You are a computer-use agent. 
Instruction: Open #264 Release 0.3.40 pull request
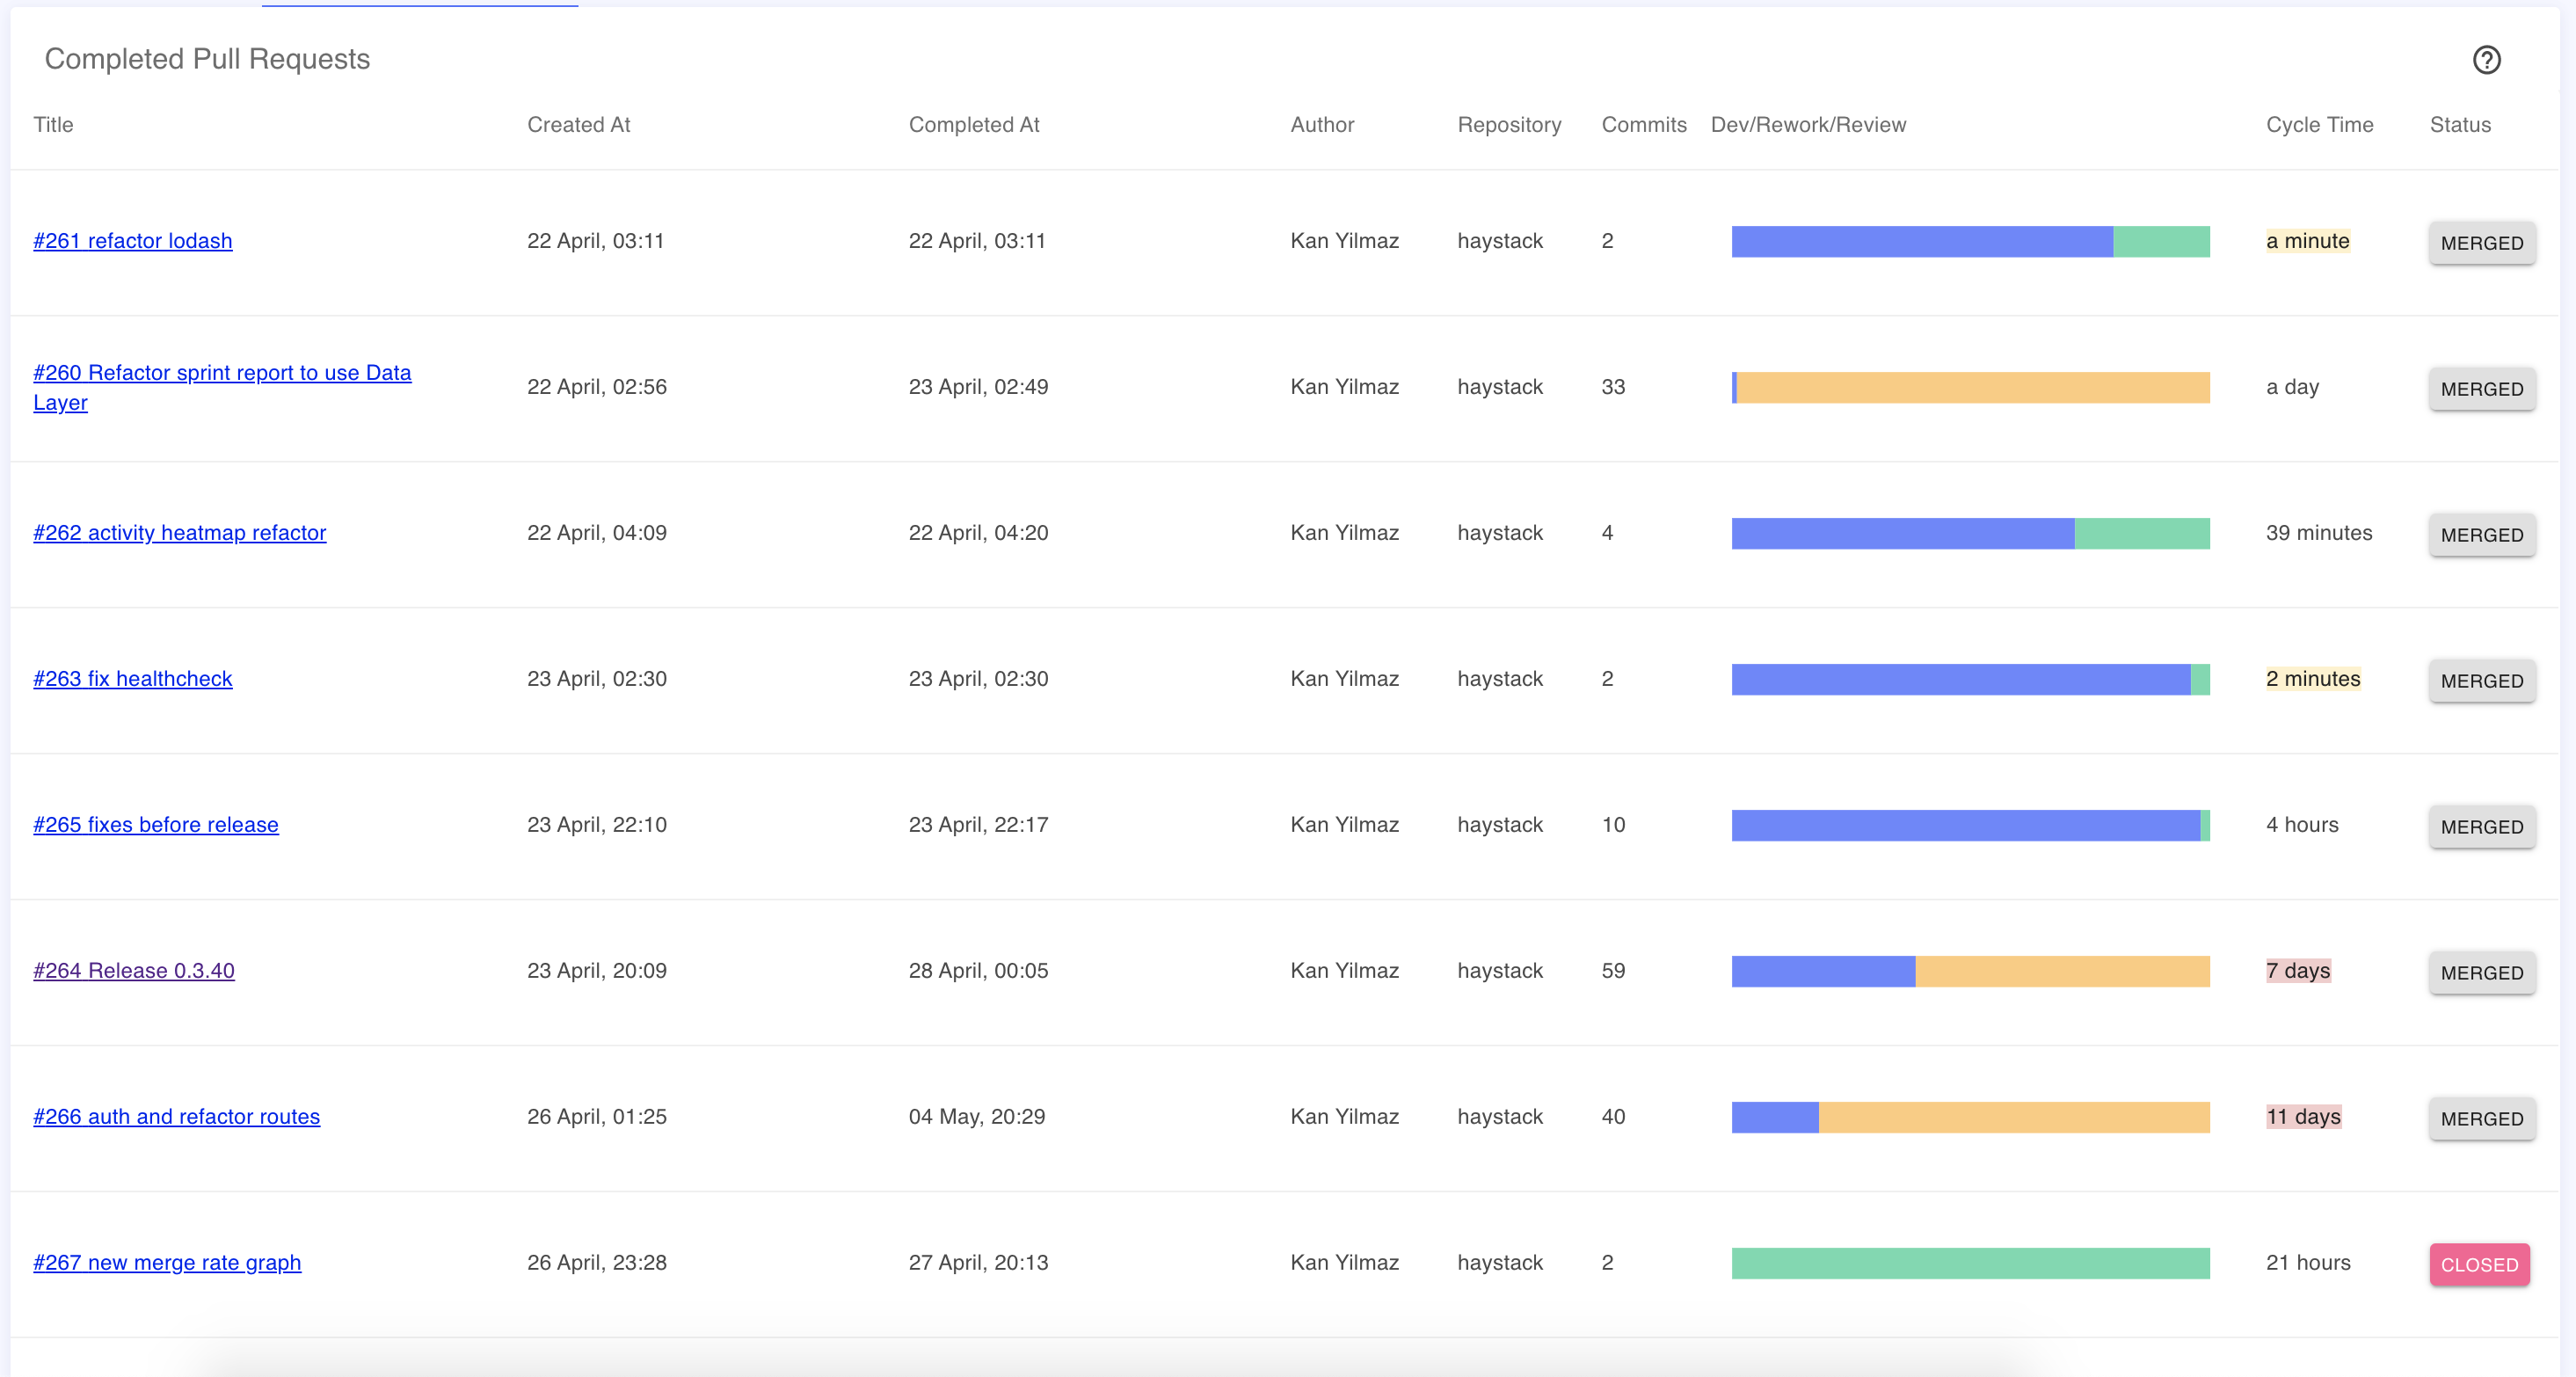(134, 971)
